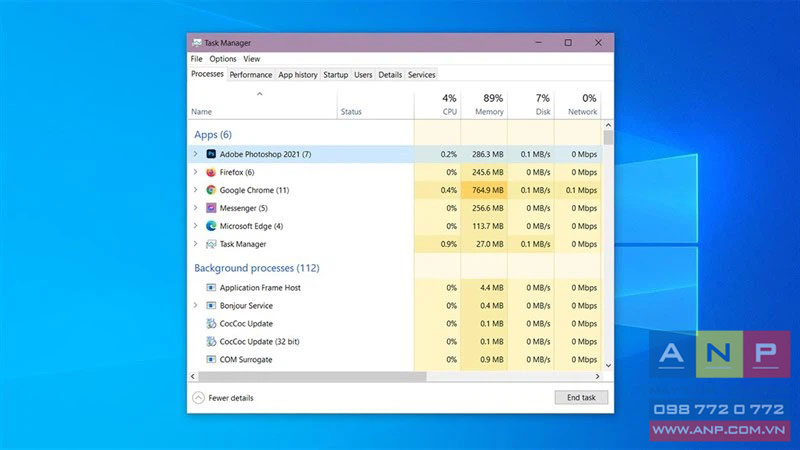Click the vertical scrollbar down arrow
Viewport: 800px width, 450px height.
(x=608, y=365)
